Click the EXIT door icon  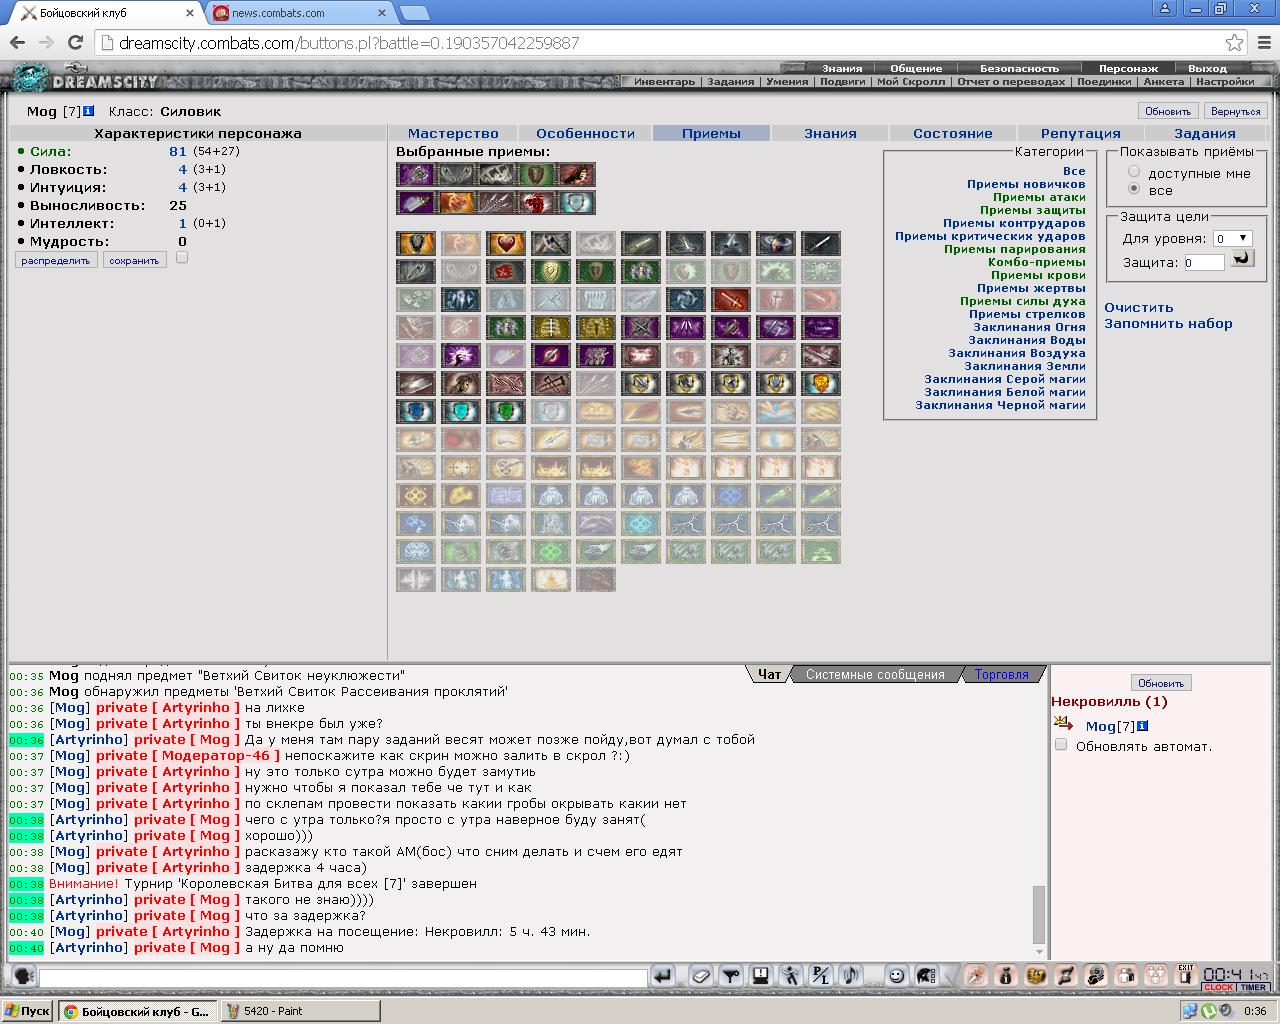[x=1185, y=975]
